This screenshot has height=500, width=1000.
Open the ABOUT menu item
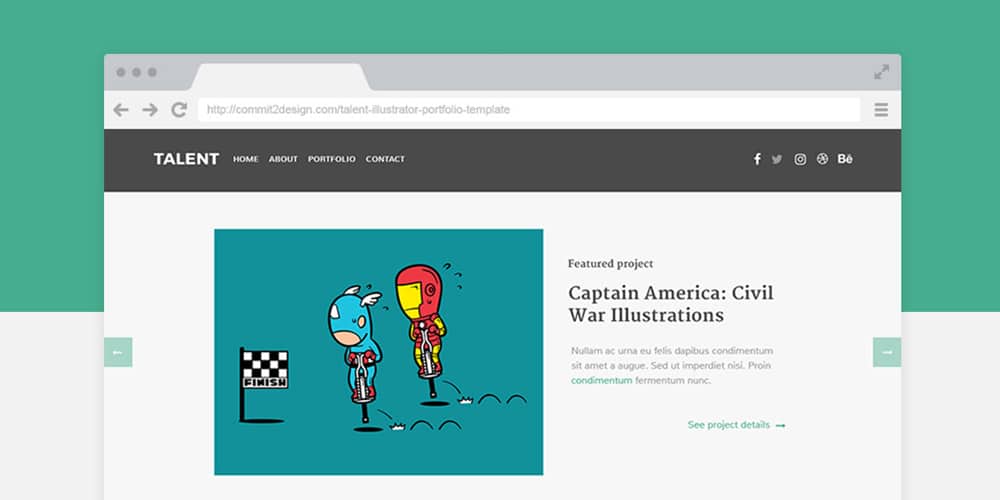point(283,159)
